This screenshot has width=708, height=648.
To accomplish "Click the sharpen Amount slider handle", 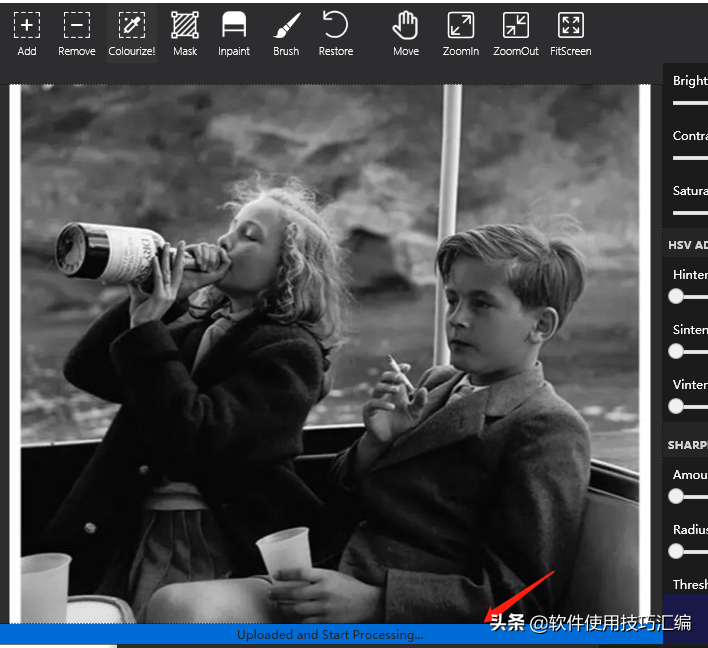I will coord(677,496).
